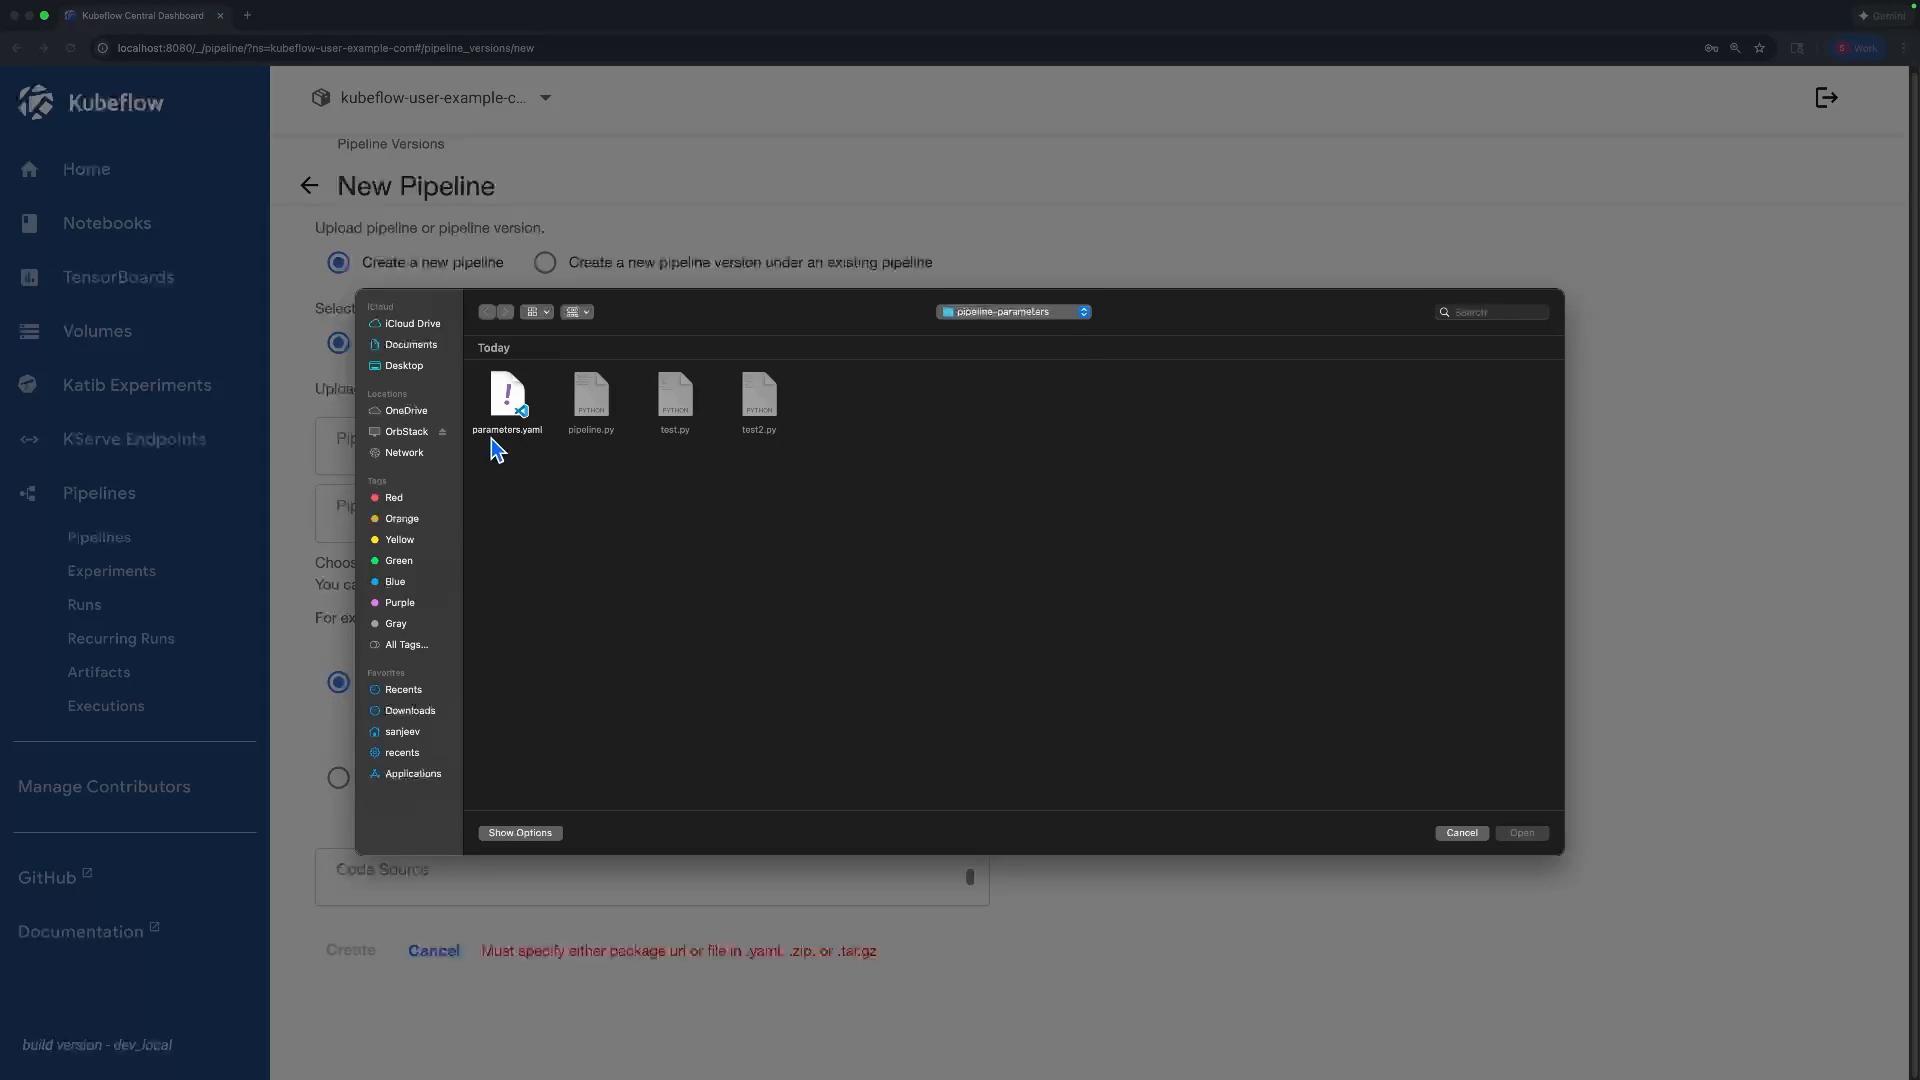Screen dimensions: 1920x1080
Task: Cancel the file dialog
Action: coord(1462,833)
